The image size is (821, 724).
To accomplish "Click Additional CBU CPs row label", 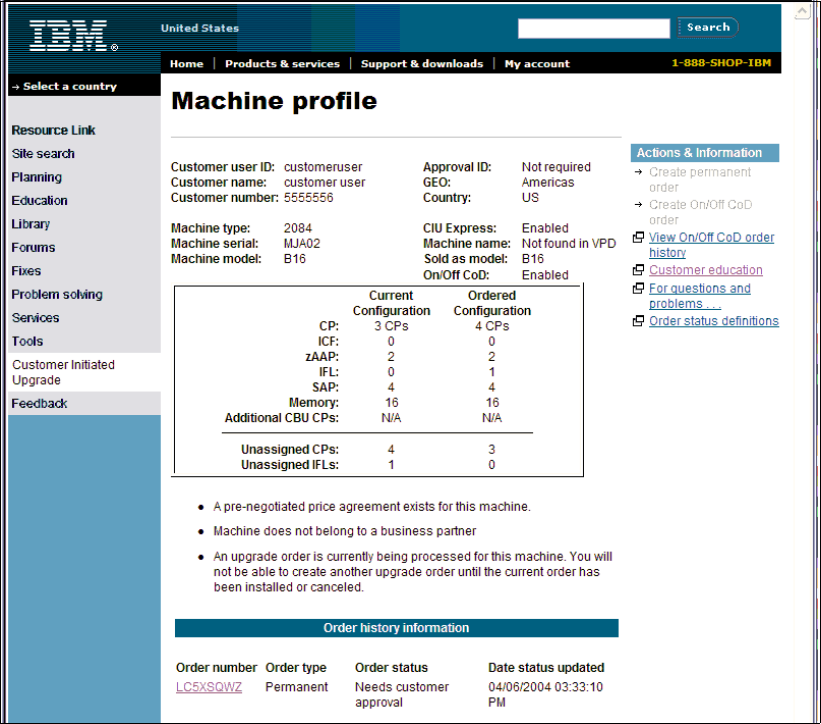I will (x=282, y=418).
